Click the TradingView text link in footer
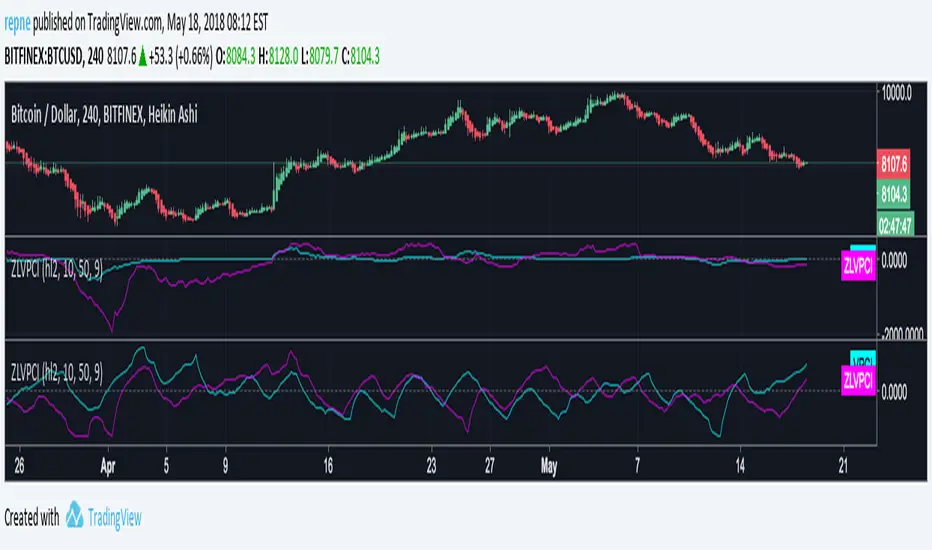Viewport: 932px width, 550px height. [116, 517]
